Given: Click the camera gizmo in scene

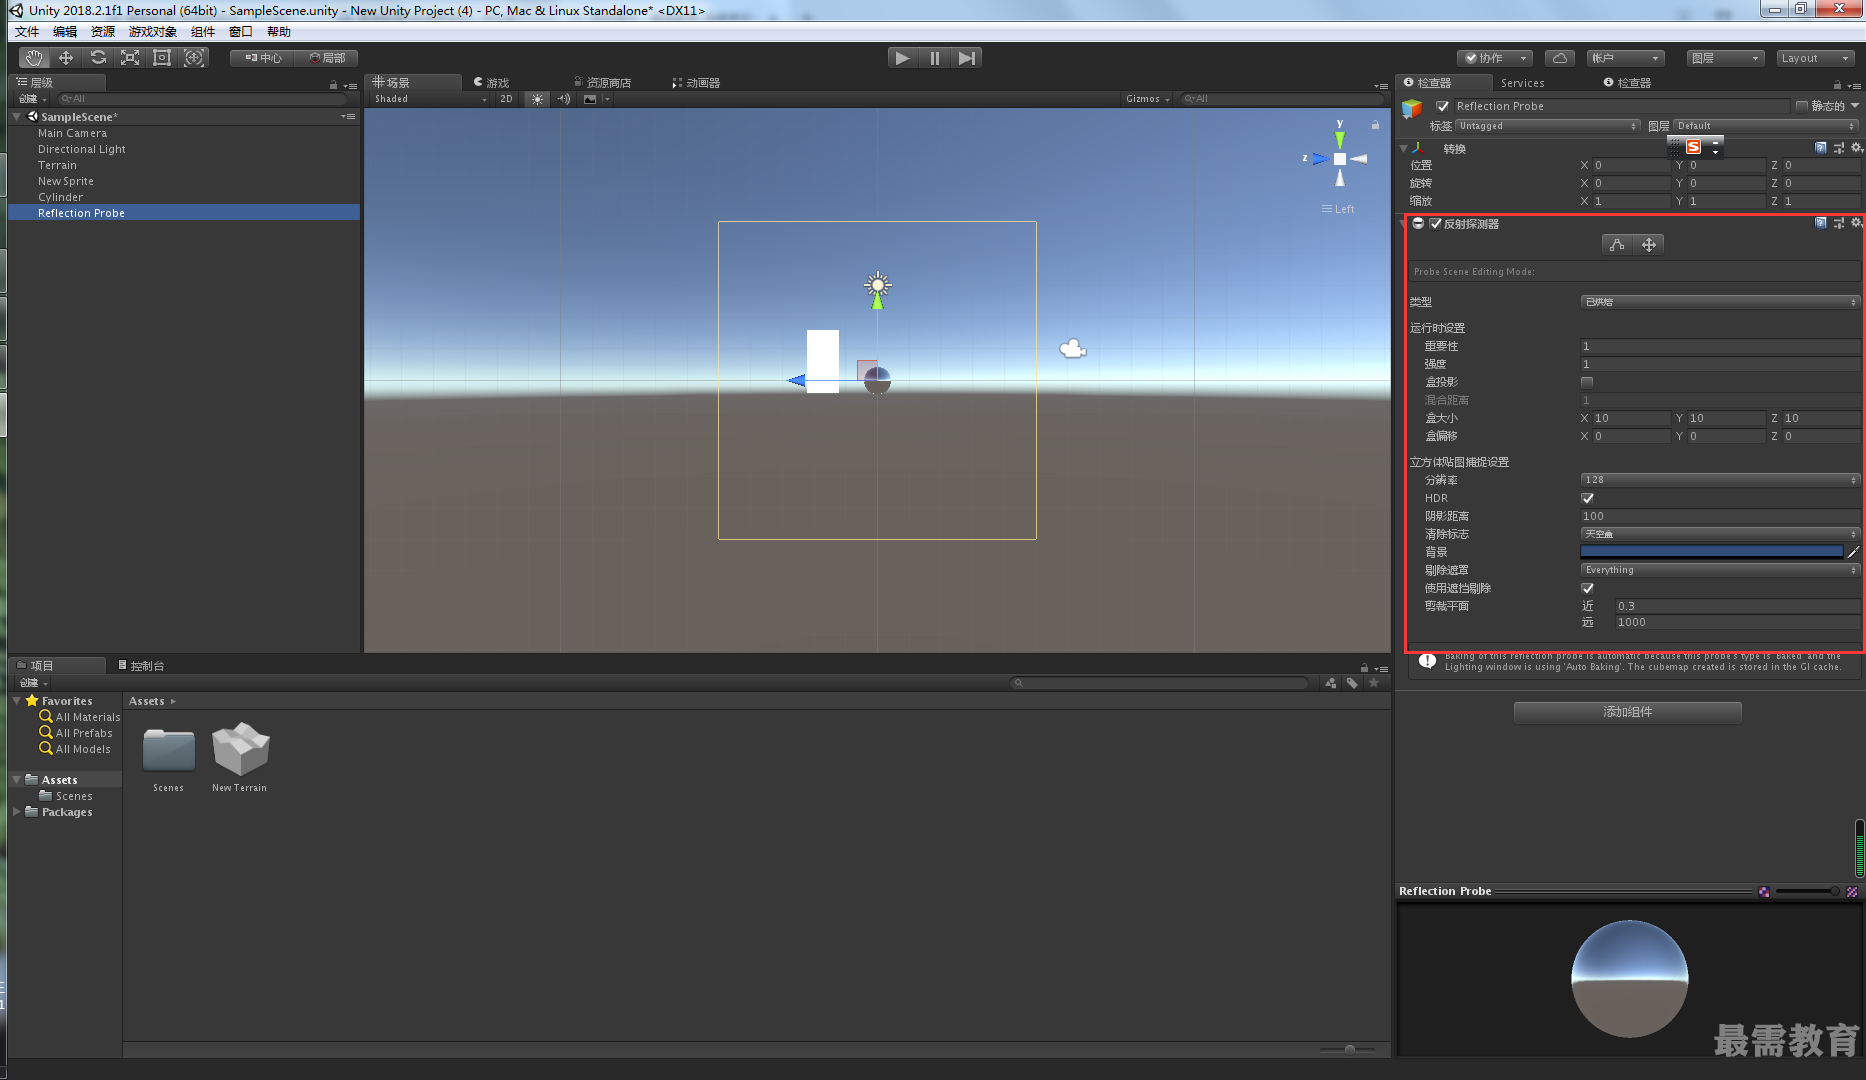Looking at the screenshot, I should coord(1073,348).
